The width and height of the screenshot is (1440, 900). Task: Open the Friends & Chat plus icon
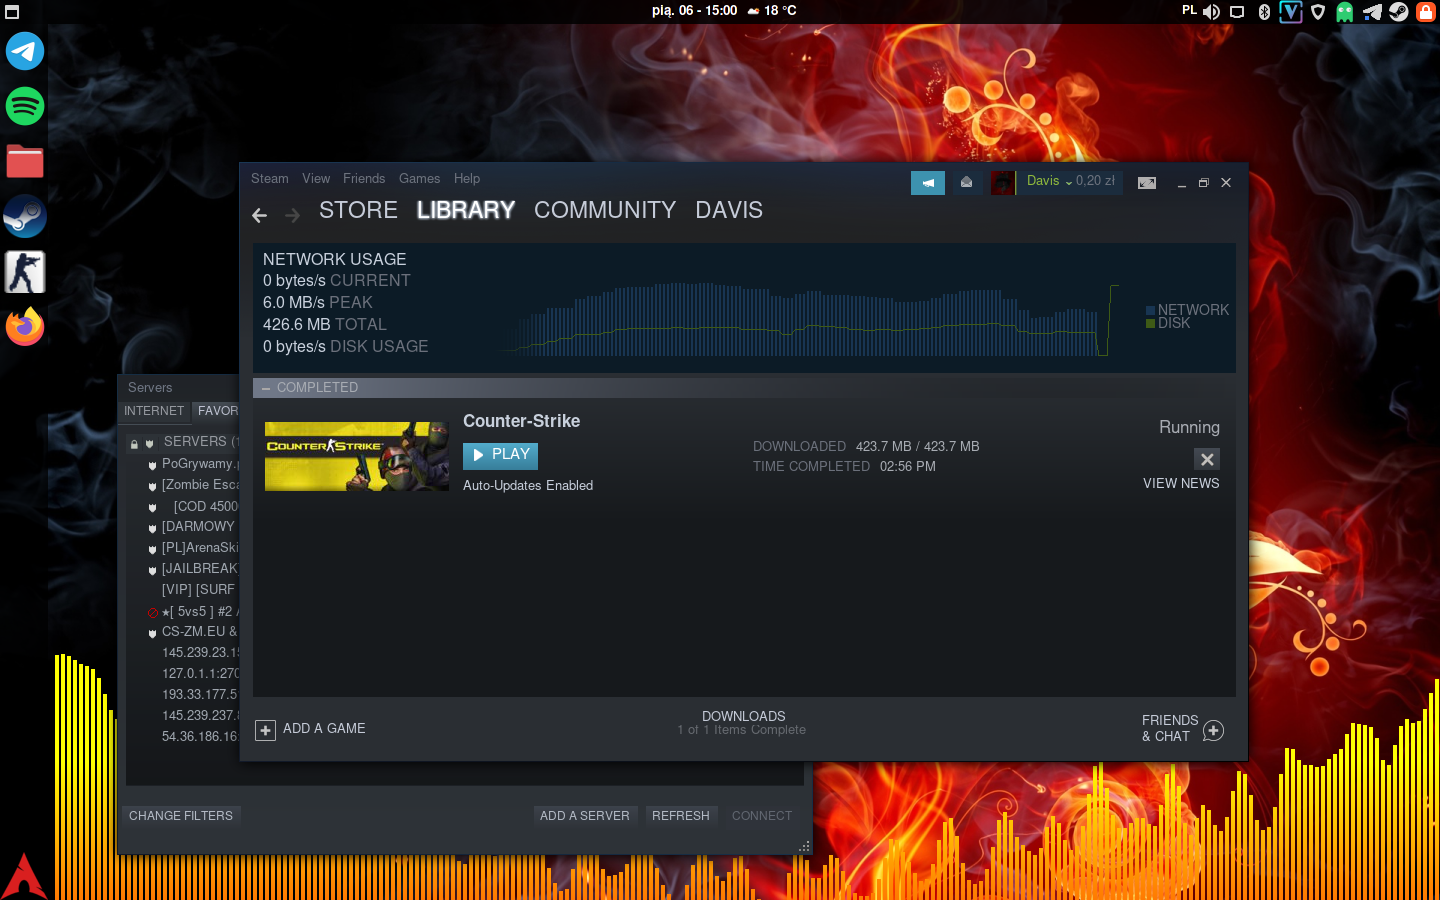(x=1213, y=730)
